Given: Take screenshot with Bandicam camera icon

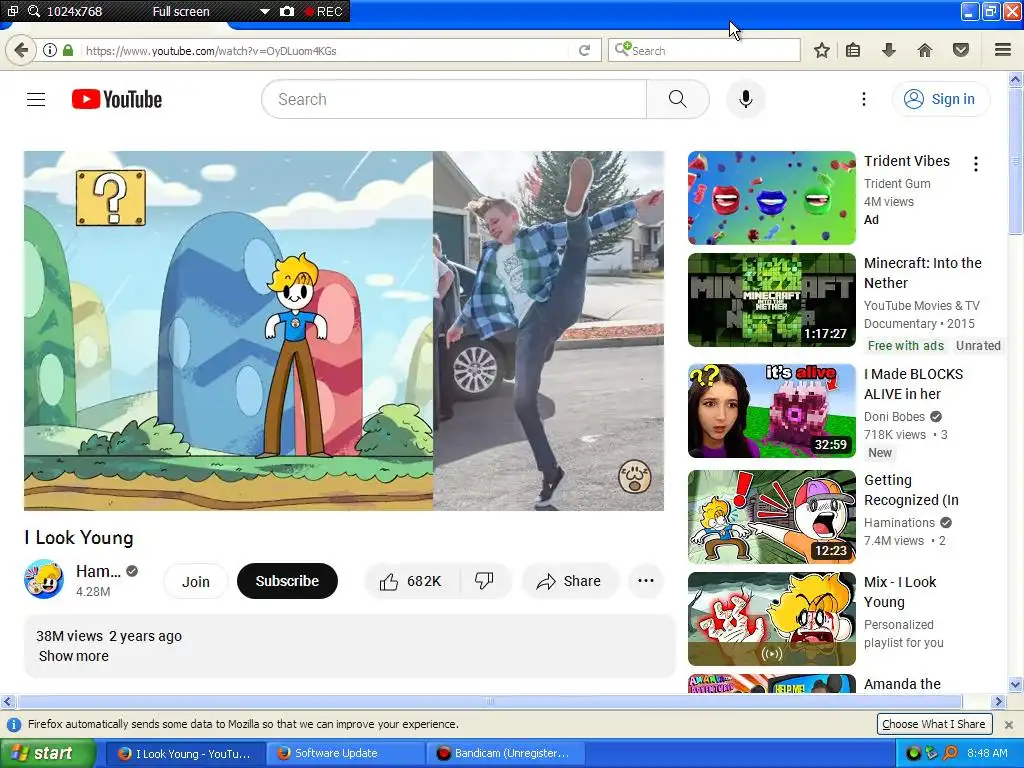Looking at the screenshot, I should point(287,11).
